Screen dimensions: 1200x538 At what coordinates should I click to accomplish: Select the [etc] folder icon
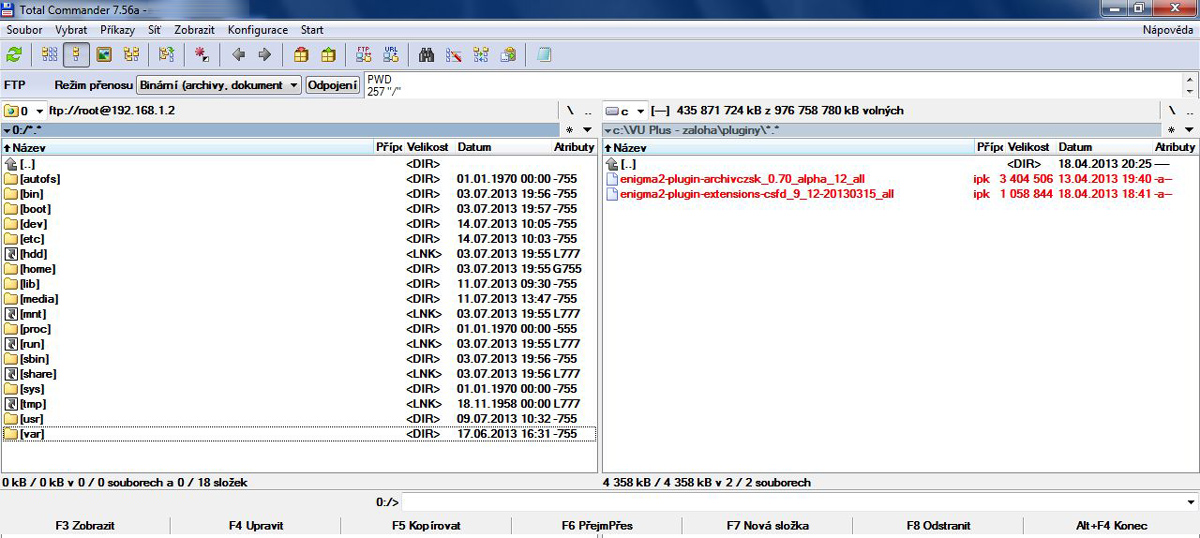tap(11, 239)
